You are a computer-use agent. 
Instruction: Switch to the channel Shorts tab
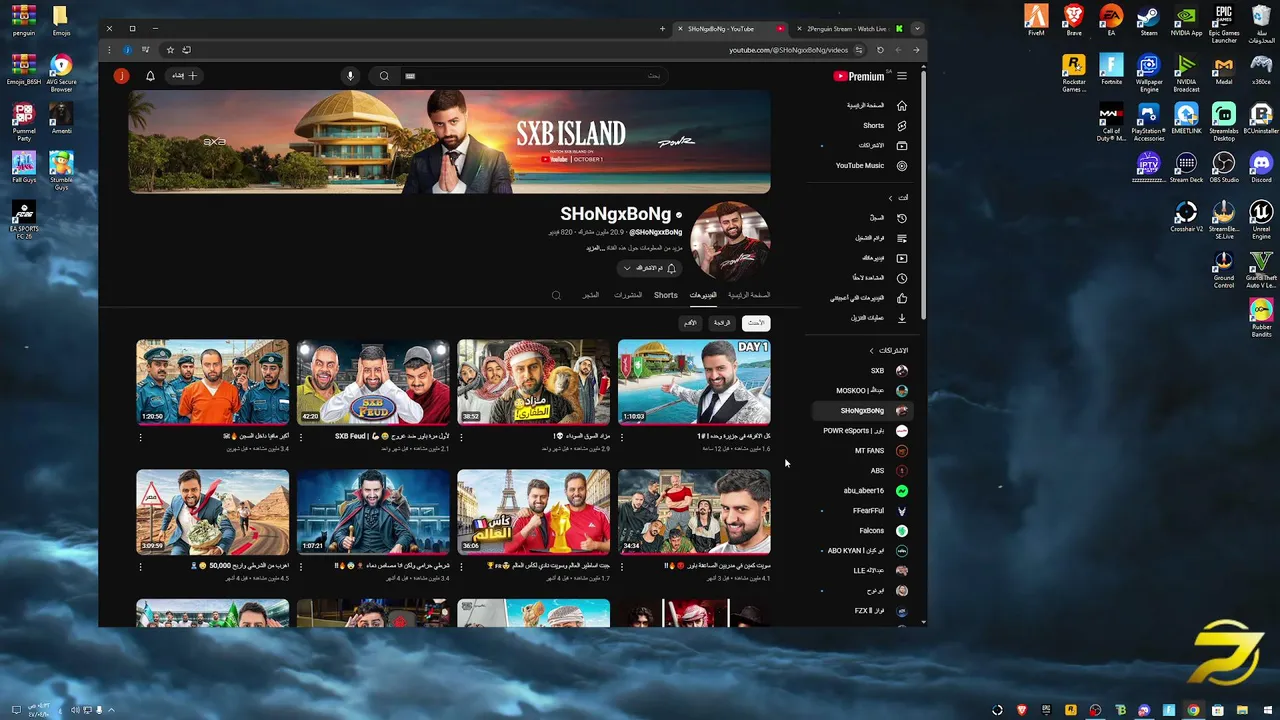(x=666, y=295)
